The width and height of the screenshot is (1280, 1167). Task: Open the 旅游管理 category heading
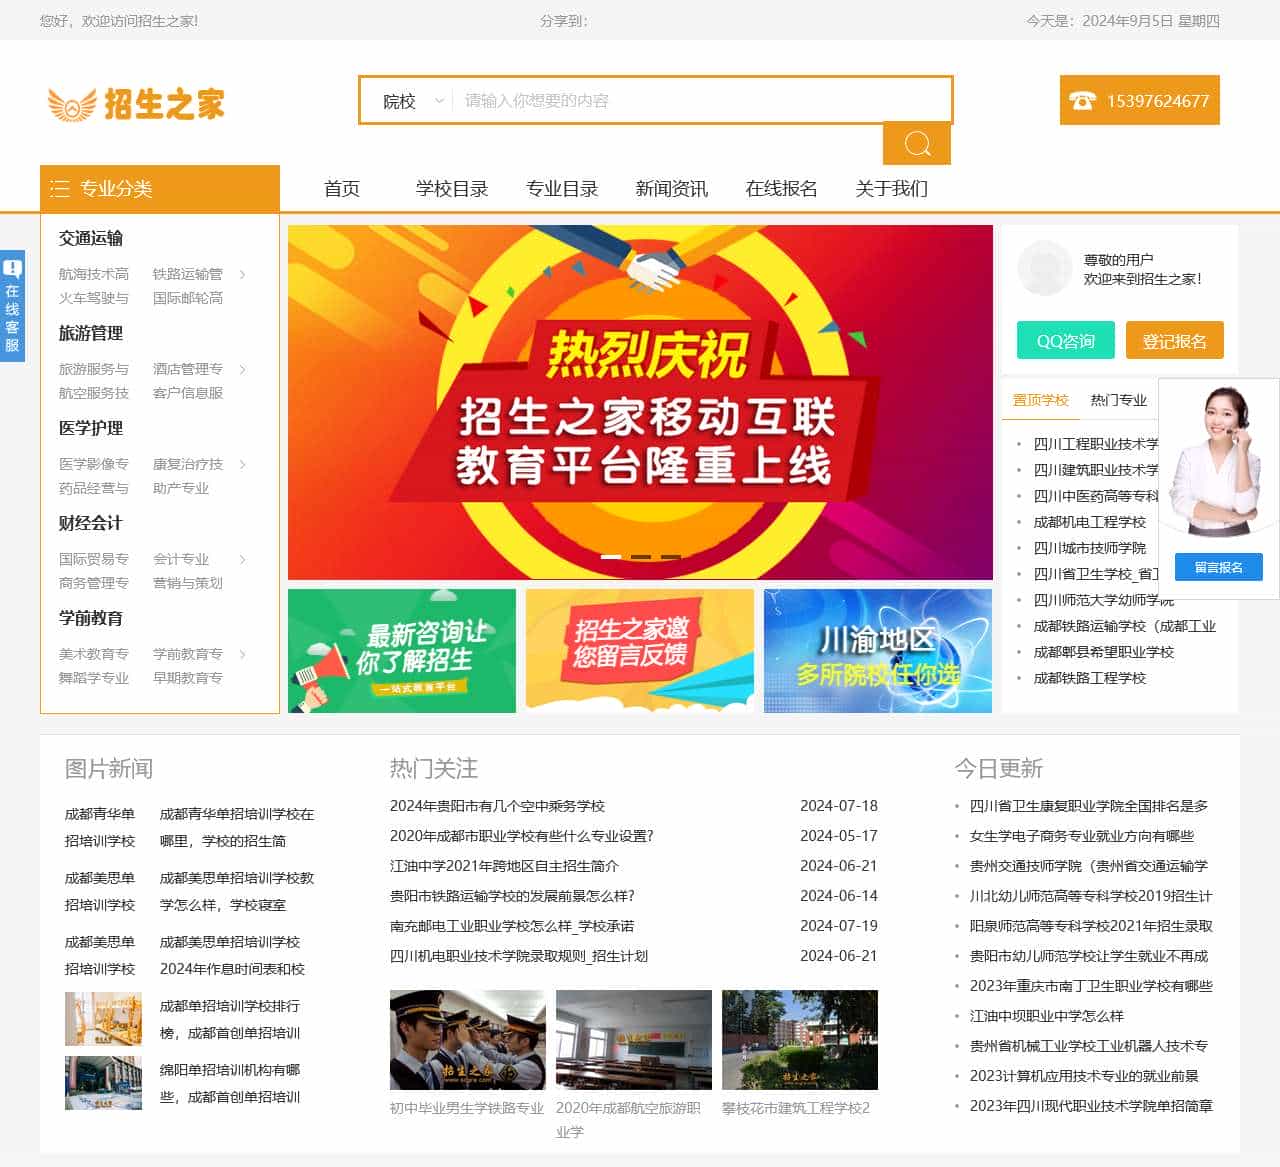click(91, 333)
